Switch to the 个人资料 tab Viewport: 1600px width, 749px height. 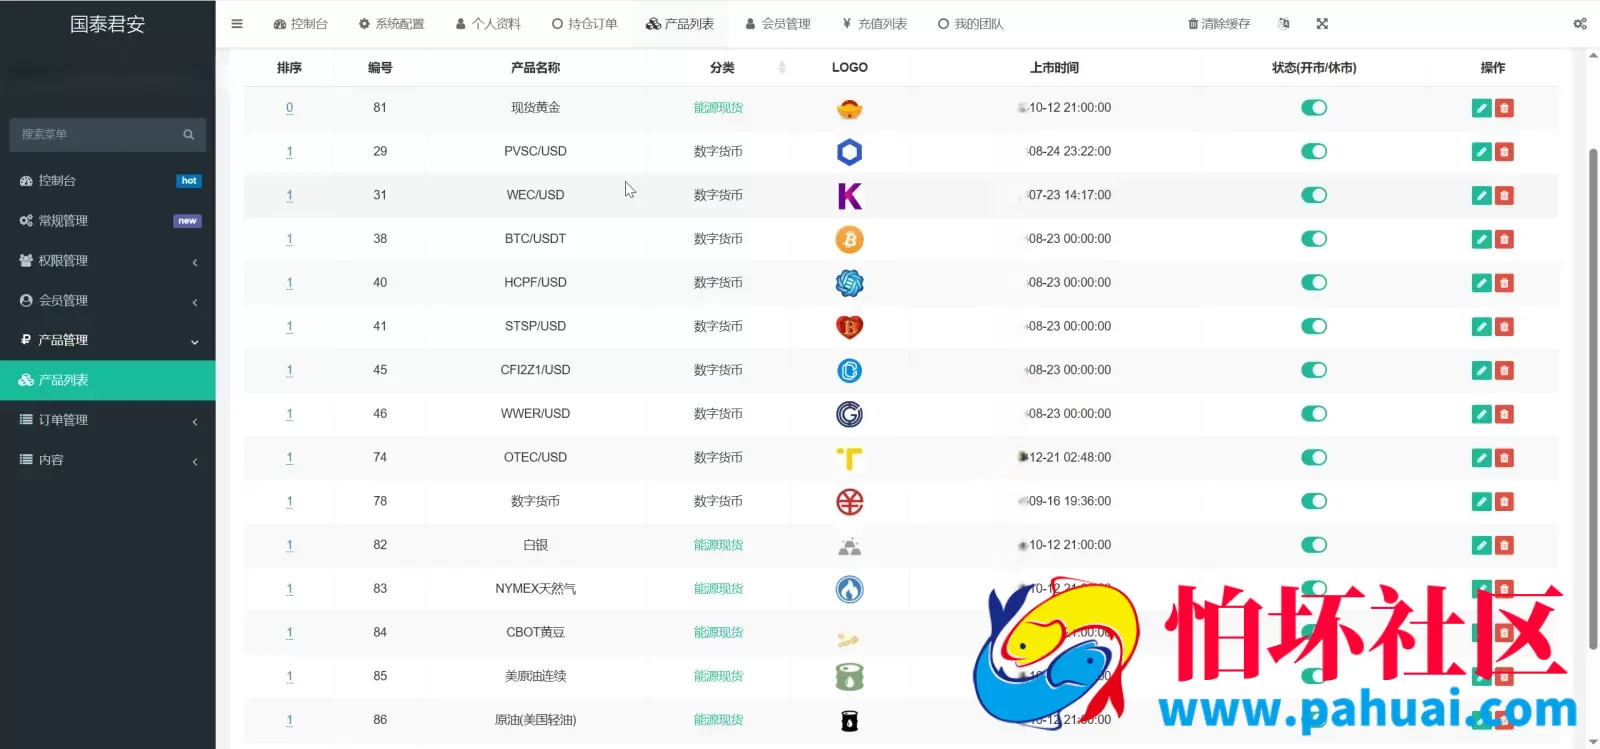[488, 24]
